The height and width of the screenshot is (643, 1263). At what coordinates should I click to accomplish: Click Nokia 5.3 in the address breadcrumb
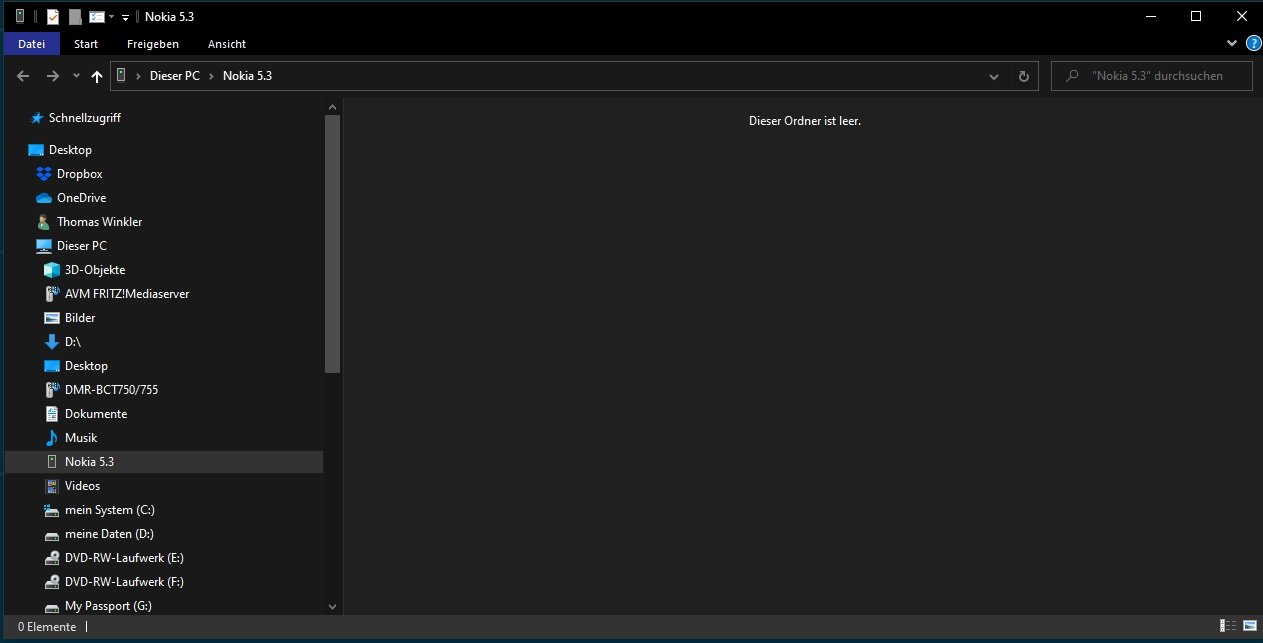pos(247,76)
